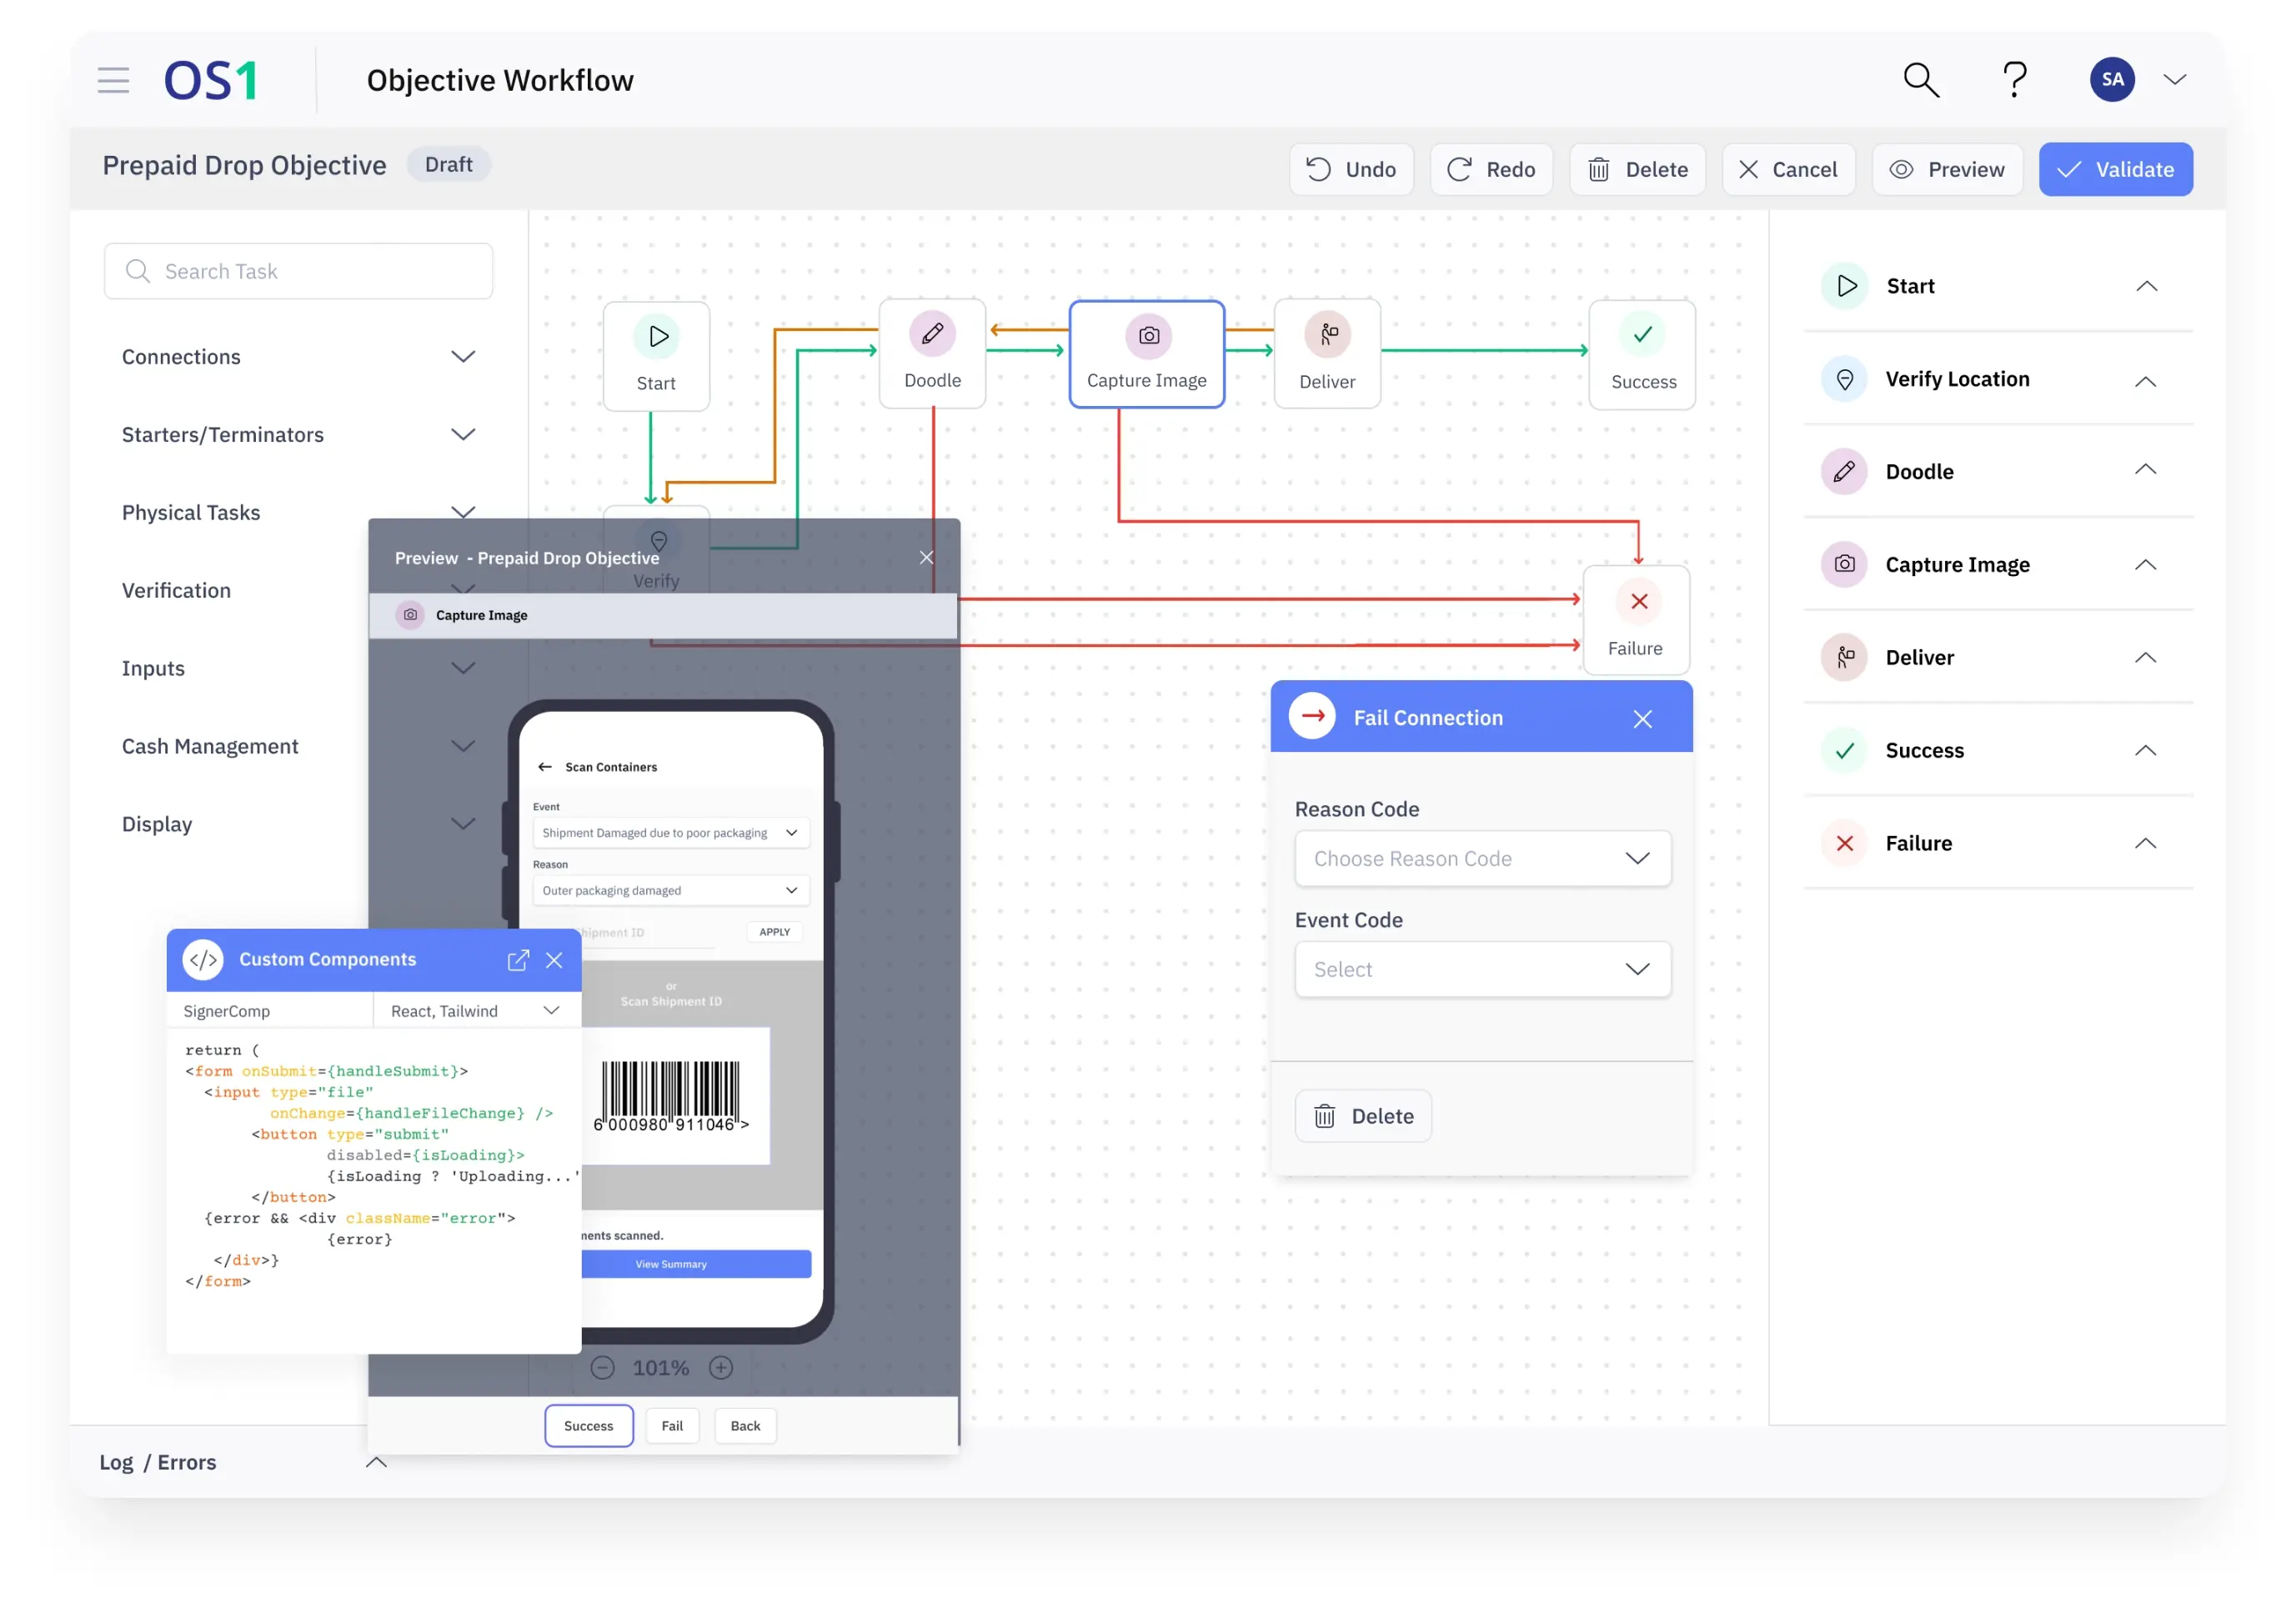2296x1608 pixels.
Task: Open search with the magnifier icon
Action: click(1920, 80)
